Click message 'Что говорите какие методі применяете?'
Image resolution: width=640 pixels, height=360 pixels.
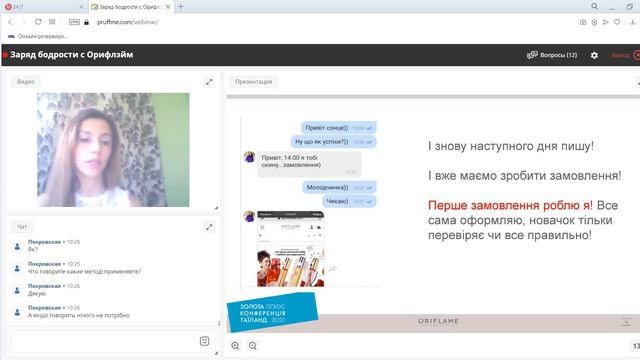pyautogui.click(x=84, y=271)
